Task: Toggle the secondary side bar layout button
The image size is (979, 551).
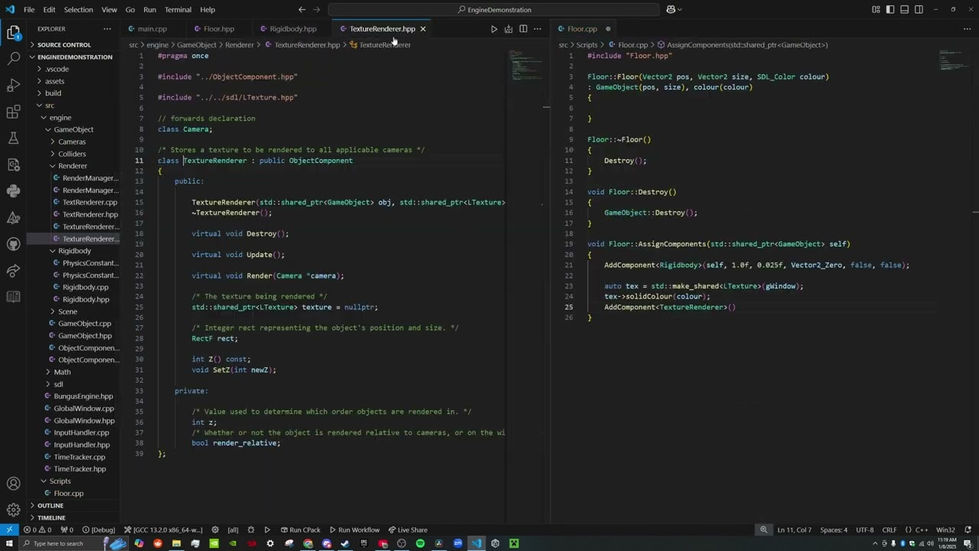Action: [919, 9]
